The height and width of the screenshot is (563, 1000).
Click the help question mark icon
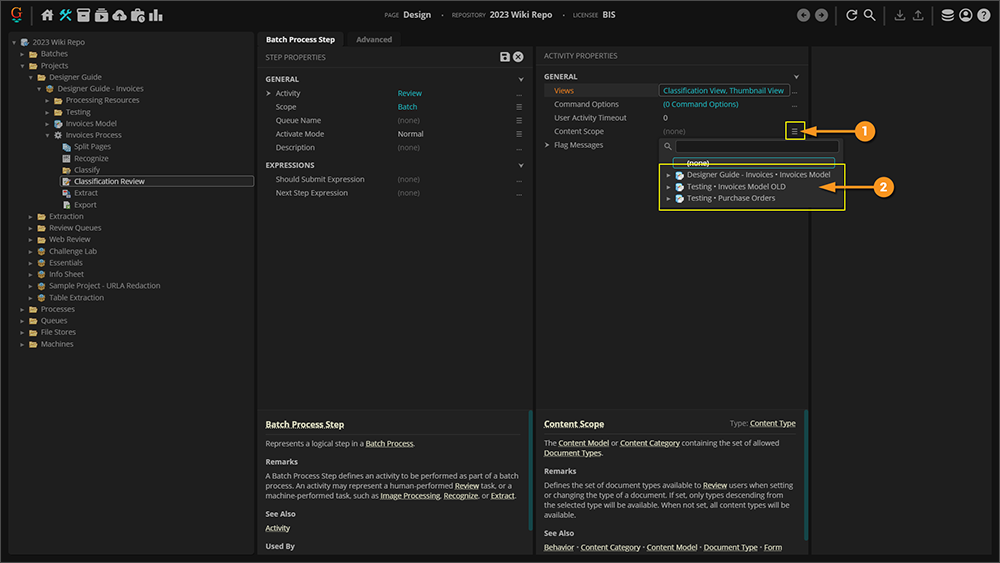[x=983, y=15]
